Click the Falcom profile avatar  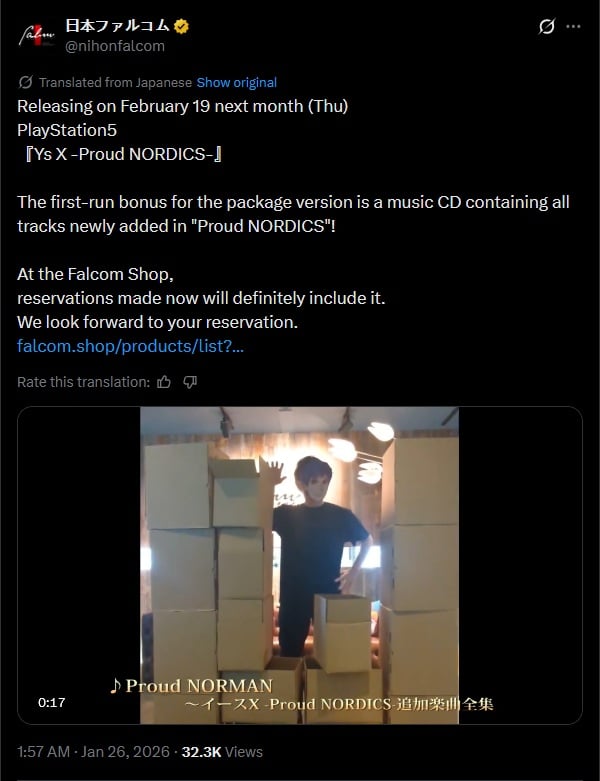coord(36,35)
